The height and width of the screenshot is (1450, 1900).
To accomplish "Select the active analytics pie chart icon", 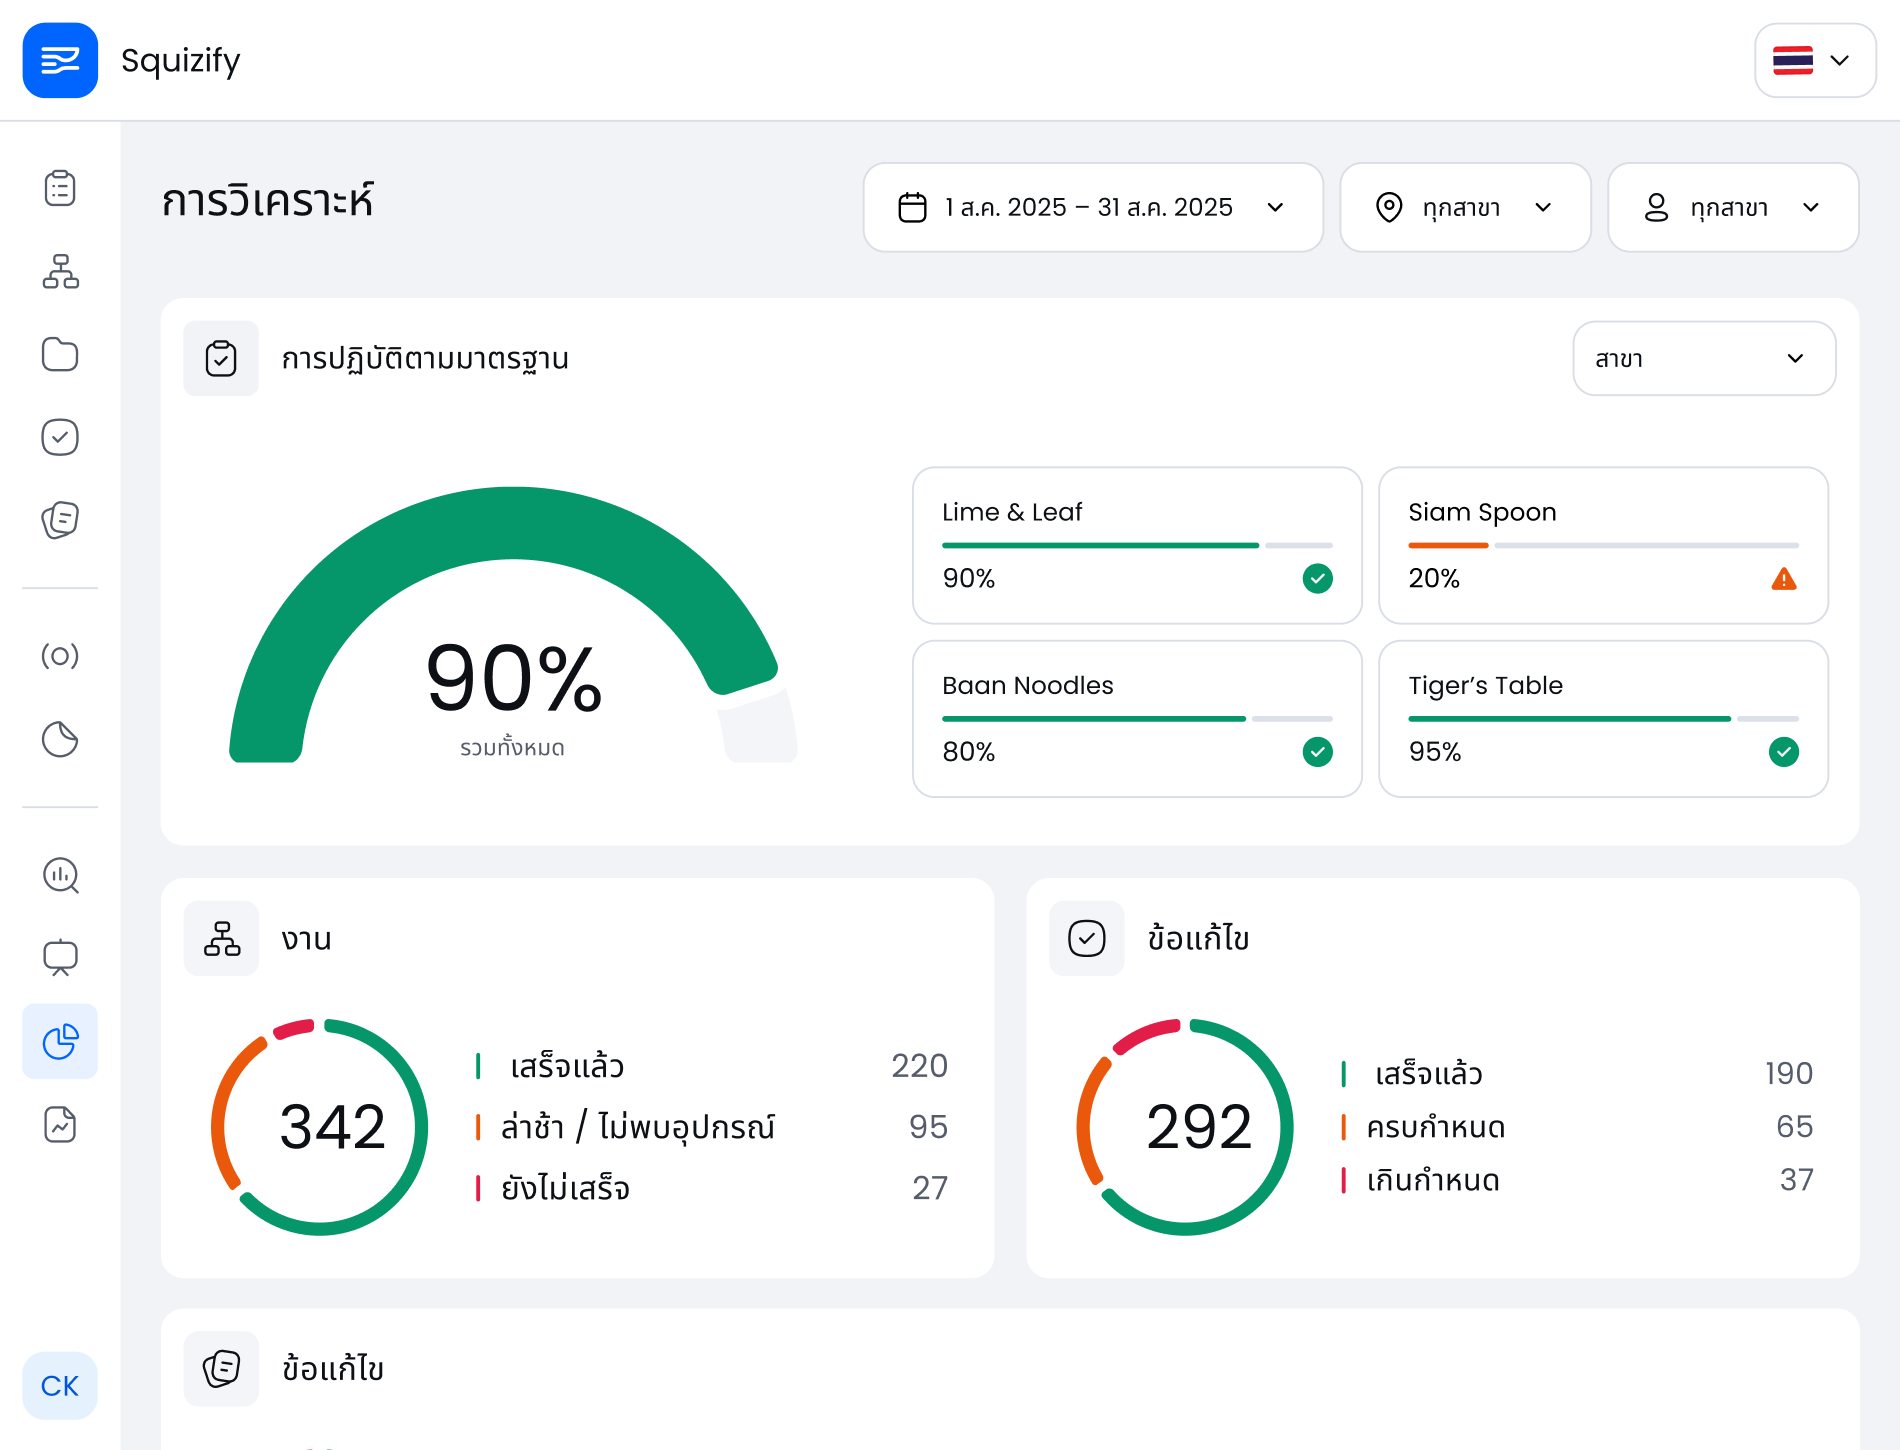I will click(60, 1041).
